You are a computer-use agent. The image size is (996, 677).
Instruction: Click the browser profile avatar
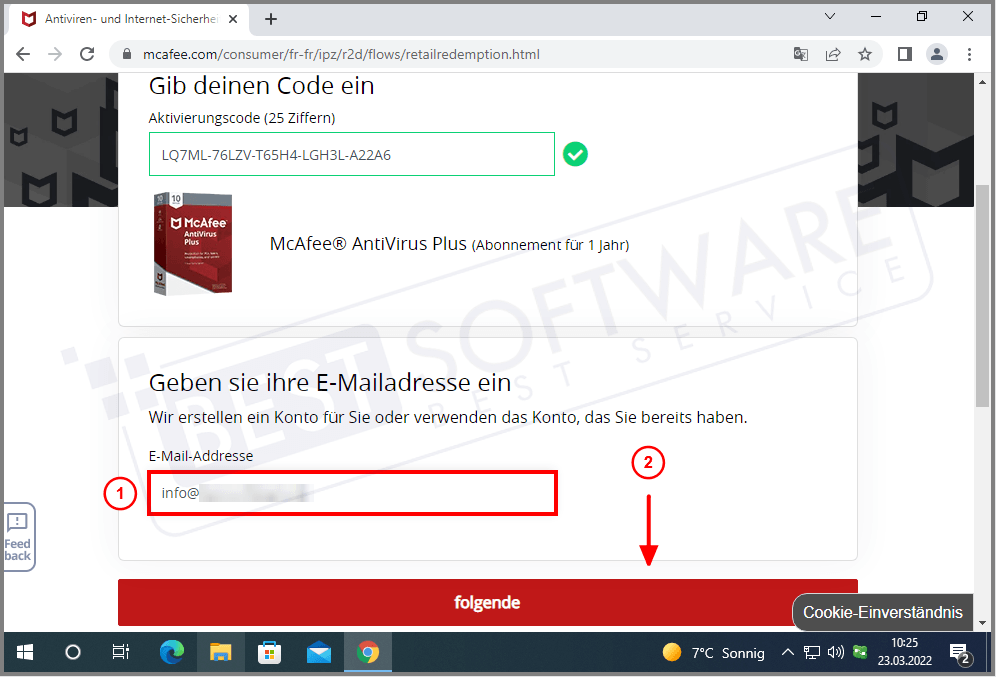point(937,54)
